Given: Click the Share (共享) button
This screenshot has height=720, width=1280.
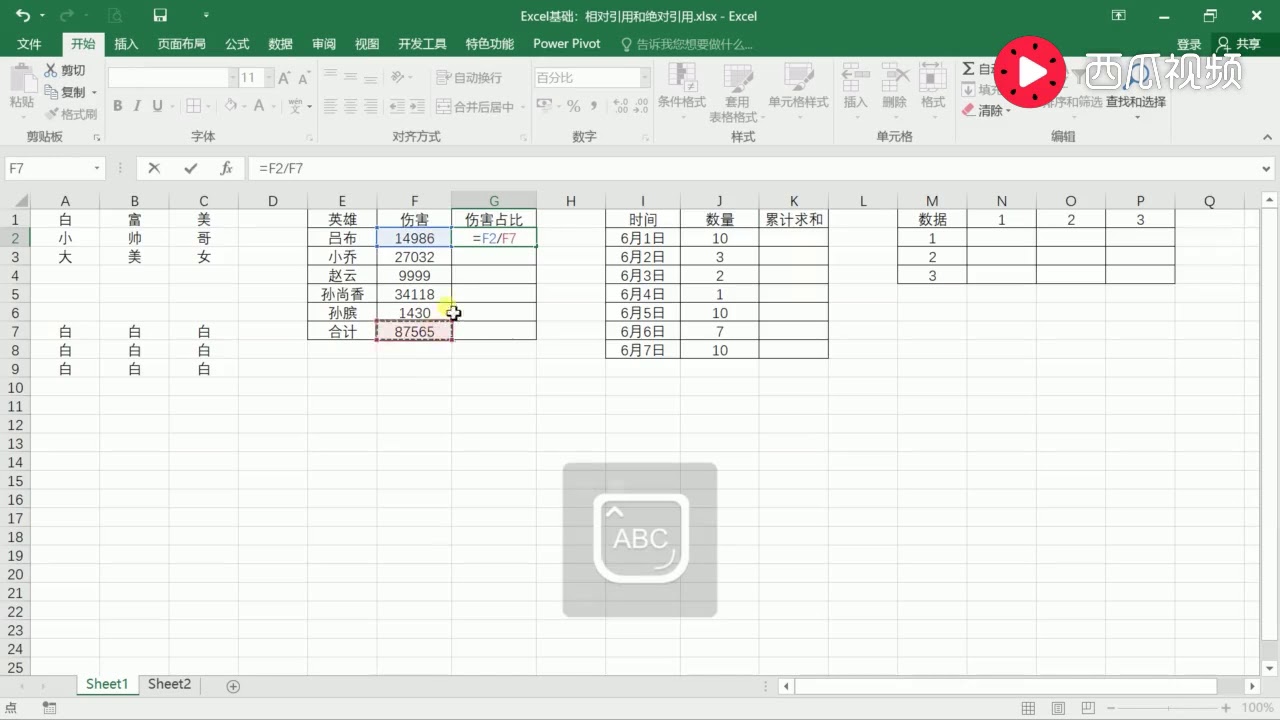Looking at the screenshot, I should [1239, 44].
